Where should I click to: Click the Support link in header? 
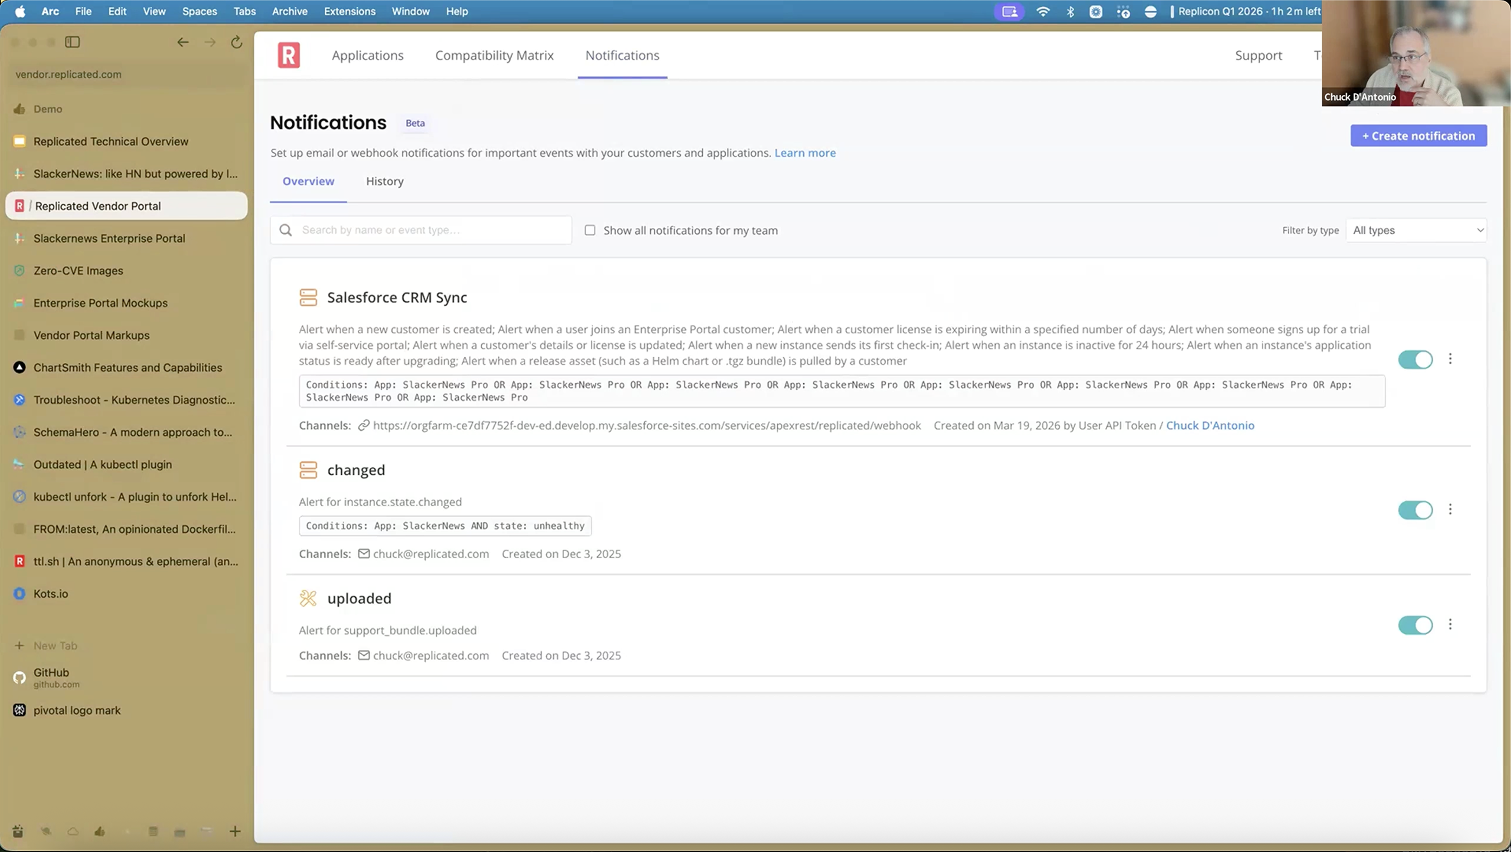point(1258,55)
